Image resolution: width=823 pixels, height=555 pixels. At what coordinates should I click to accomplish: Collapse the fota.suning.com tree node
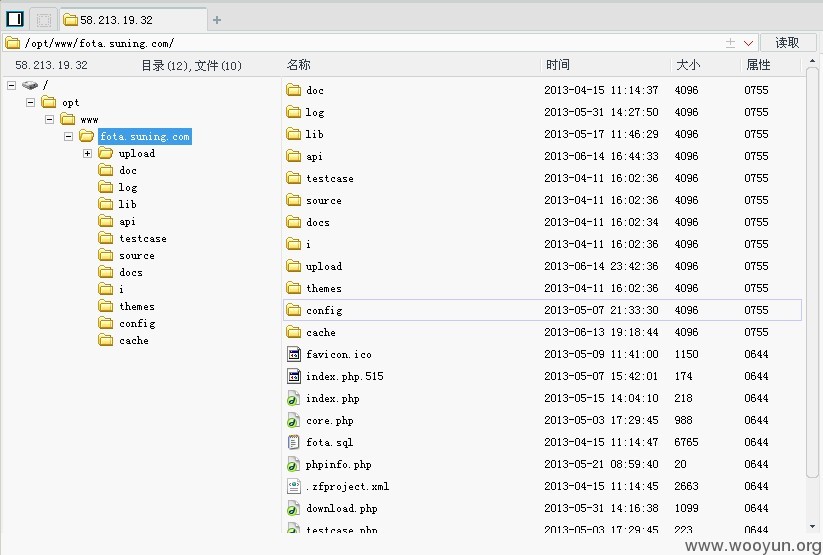(68, 137)
